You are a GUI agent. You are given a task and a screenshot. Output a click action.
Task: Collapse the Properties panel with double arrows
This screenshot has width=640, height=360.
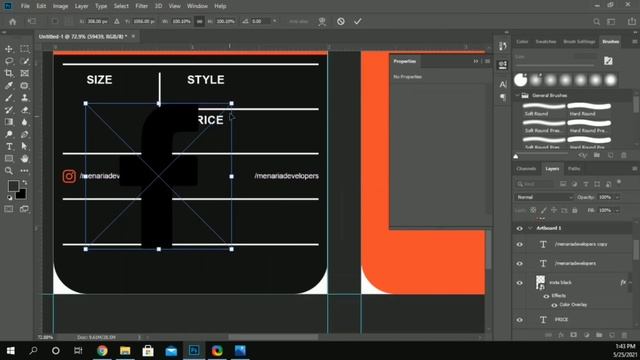476,61
